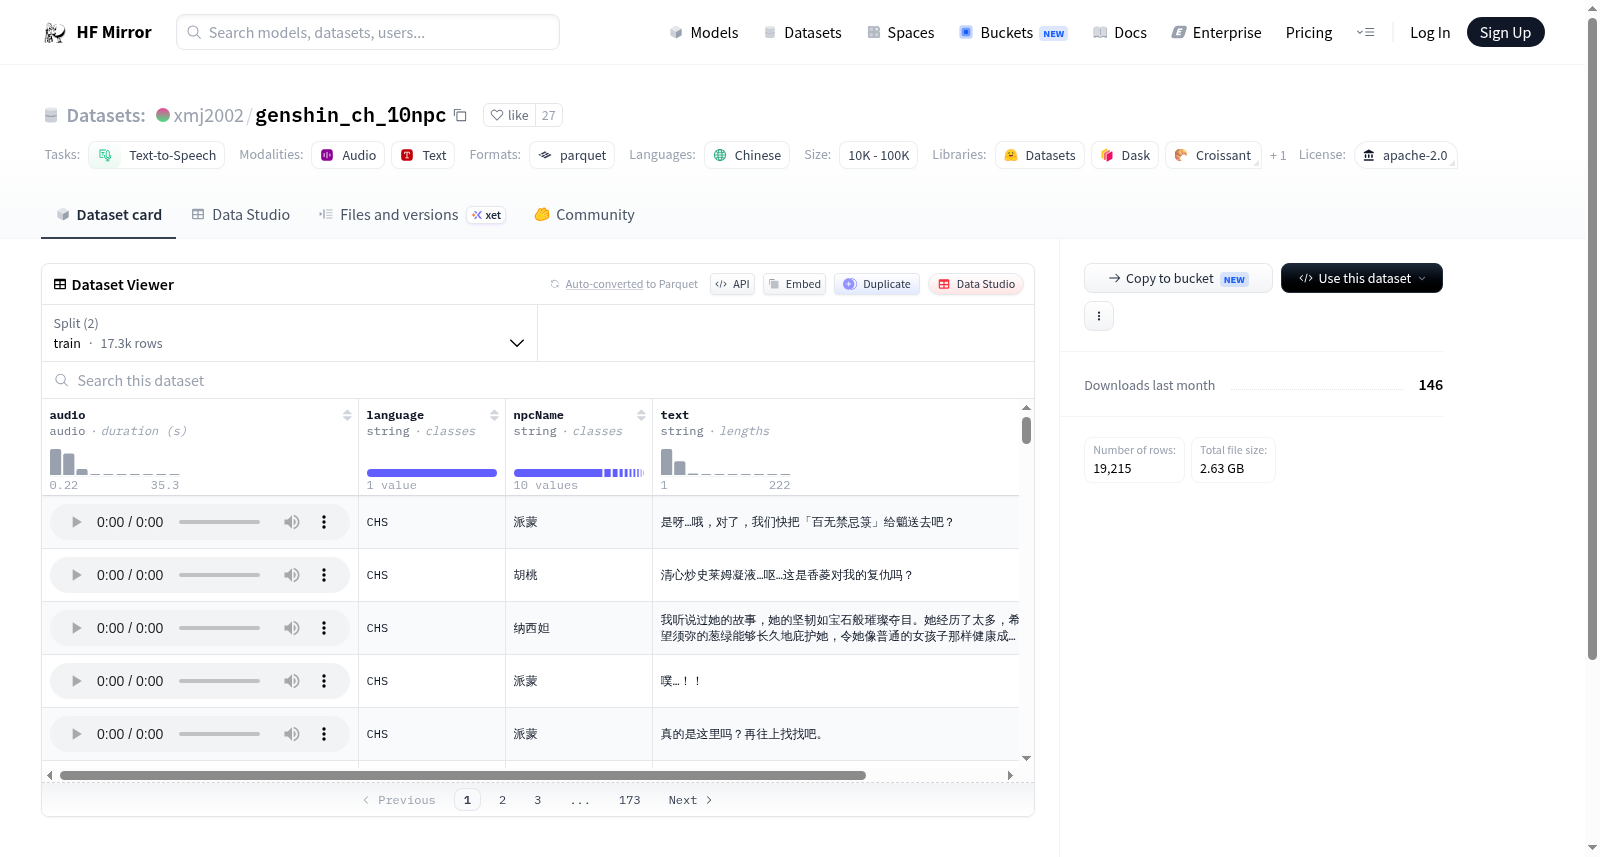Focus the main search models field
The height and width of the screenshot is (857, 1600).
pos(368,32)
